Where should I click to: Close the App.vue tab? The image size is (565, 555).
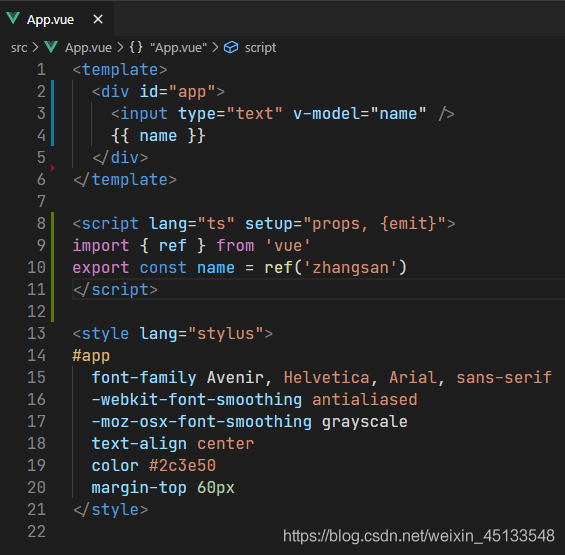98,19
